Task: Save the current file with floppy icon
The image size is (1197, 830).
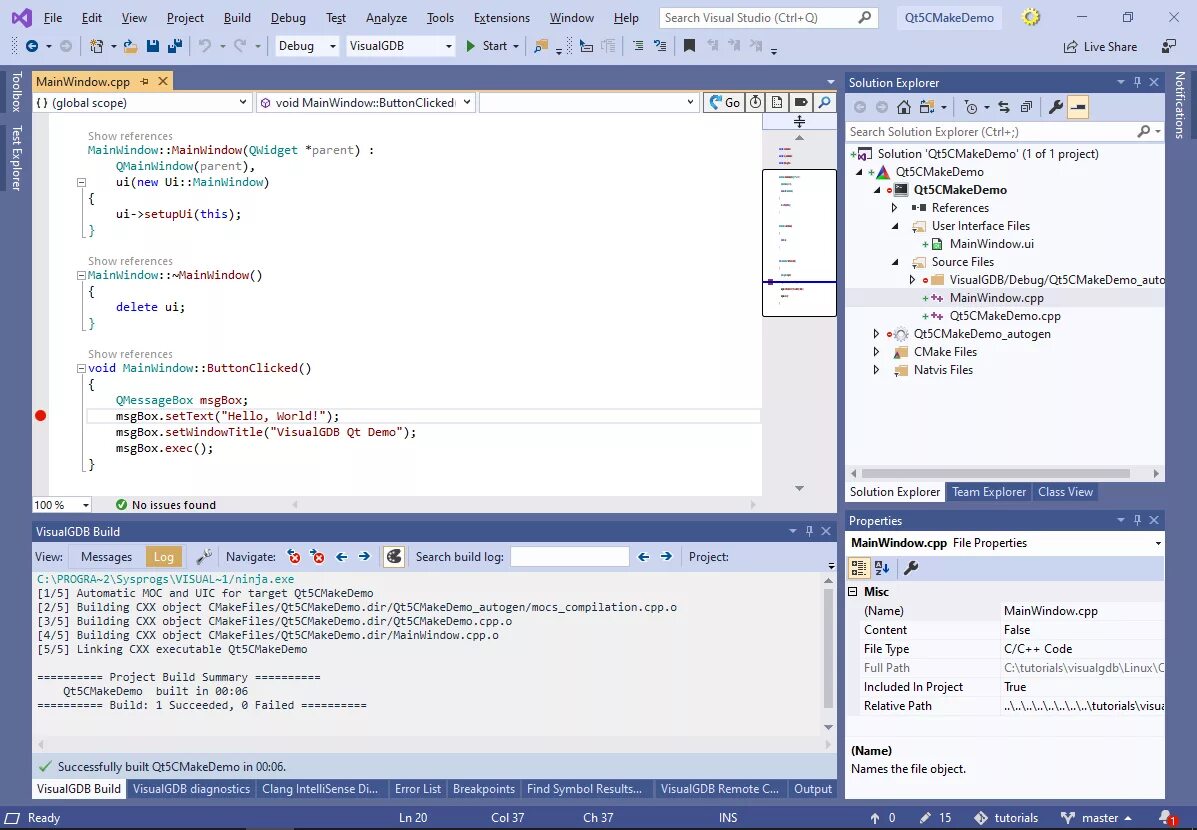Action: pyautogui.click(x=153, y=47)
